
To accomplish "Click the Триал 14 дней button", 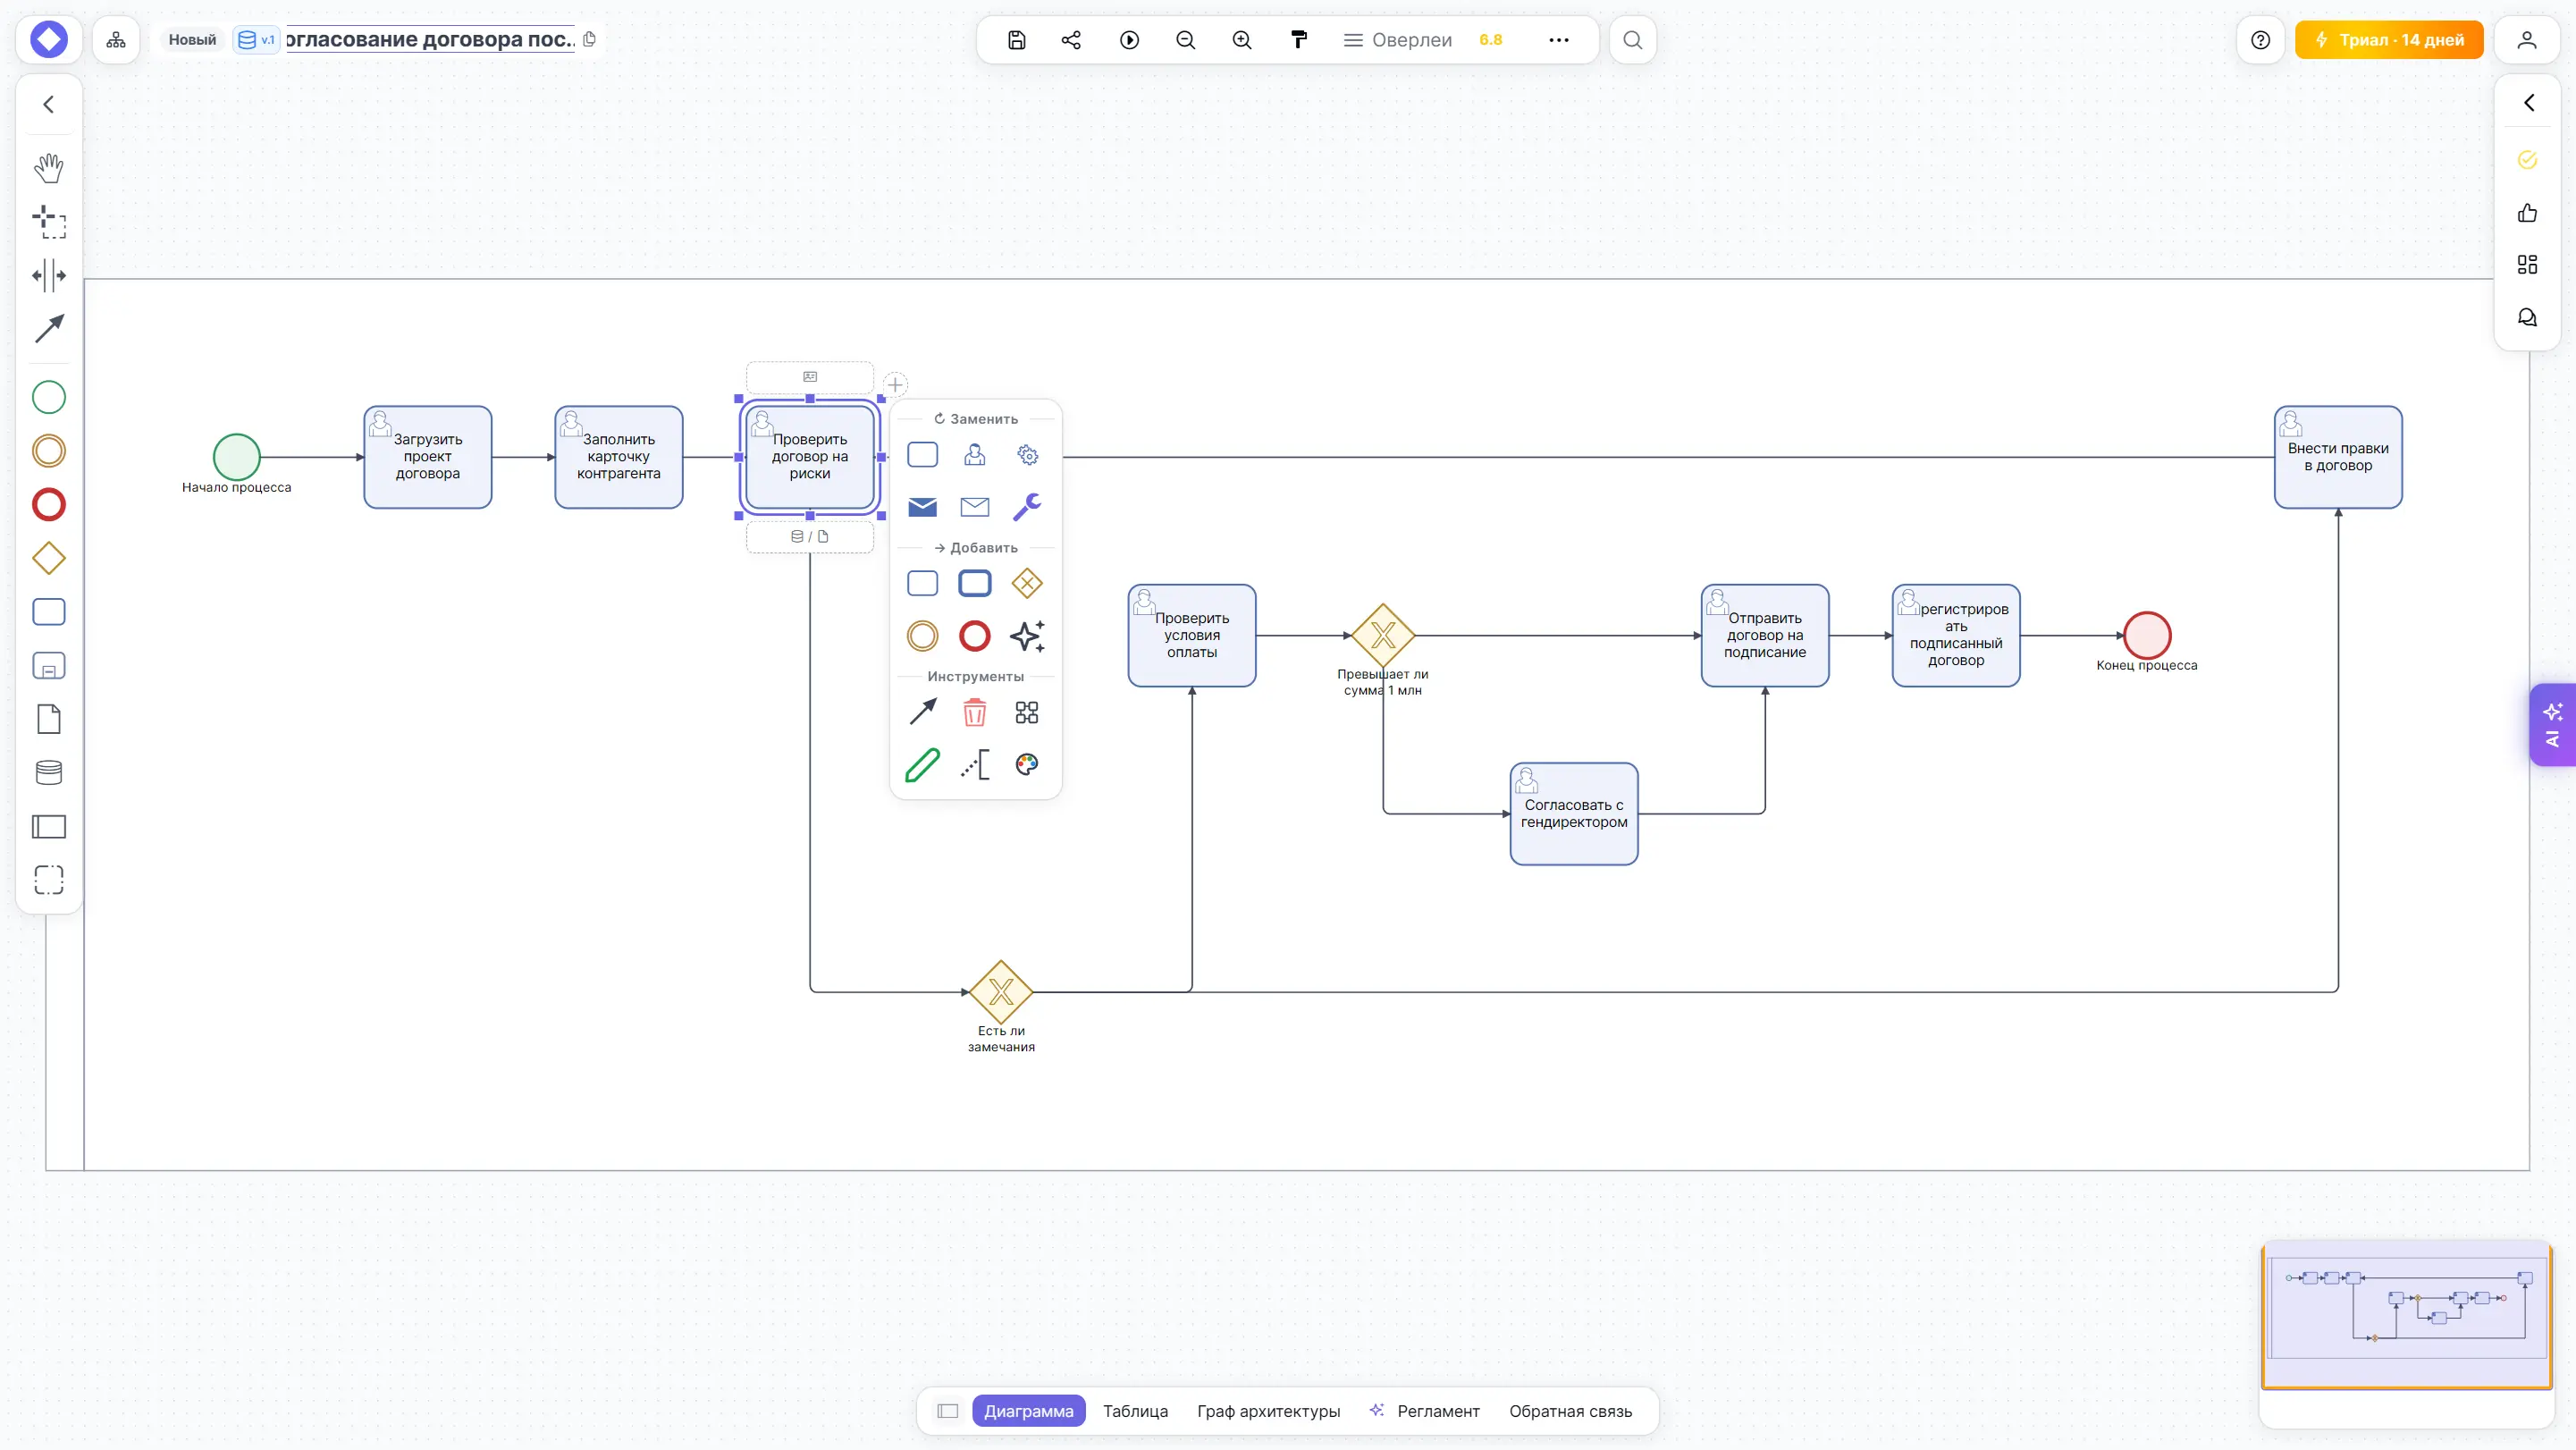I will tap(2389, 40).
